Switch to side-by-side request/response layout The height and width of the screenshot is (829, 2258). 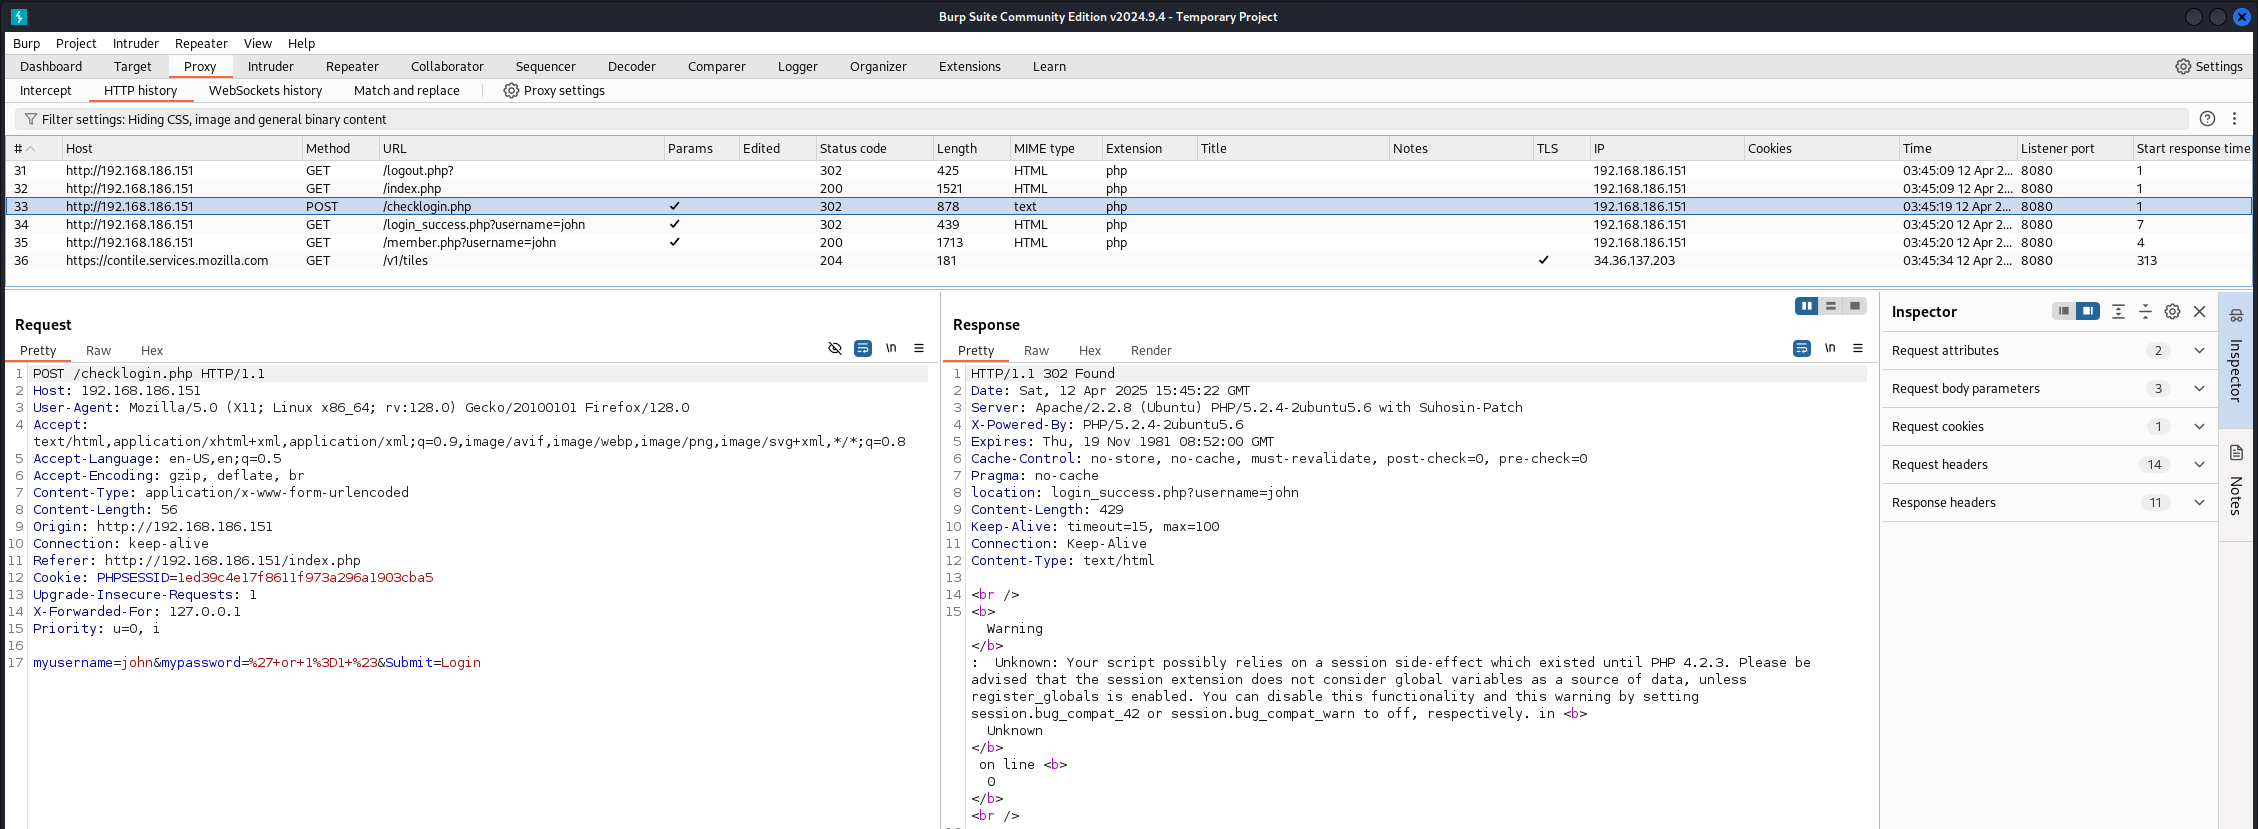tap(1806, 306)
